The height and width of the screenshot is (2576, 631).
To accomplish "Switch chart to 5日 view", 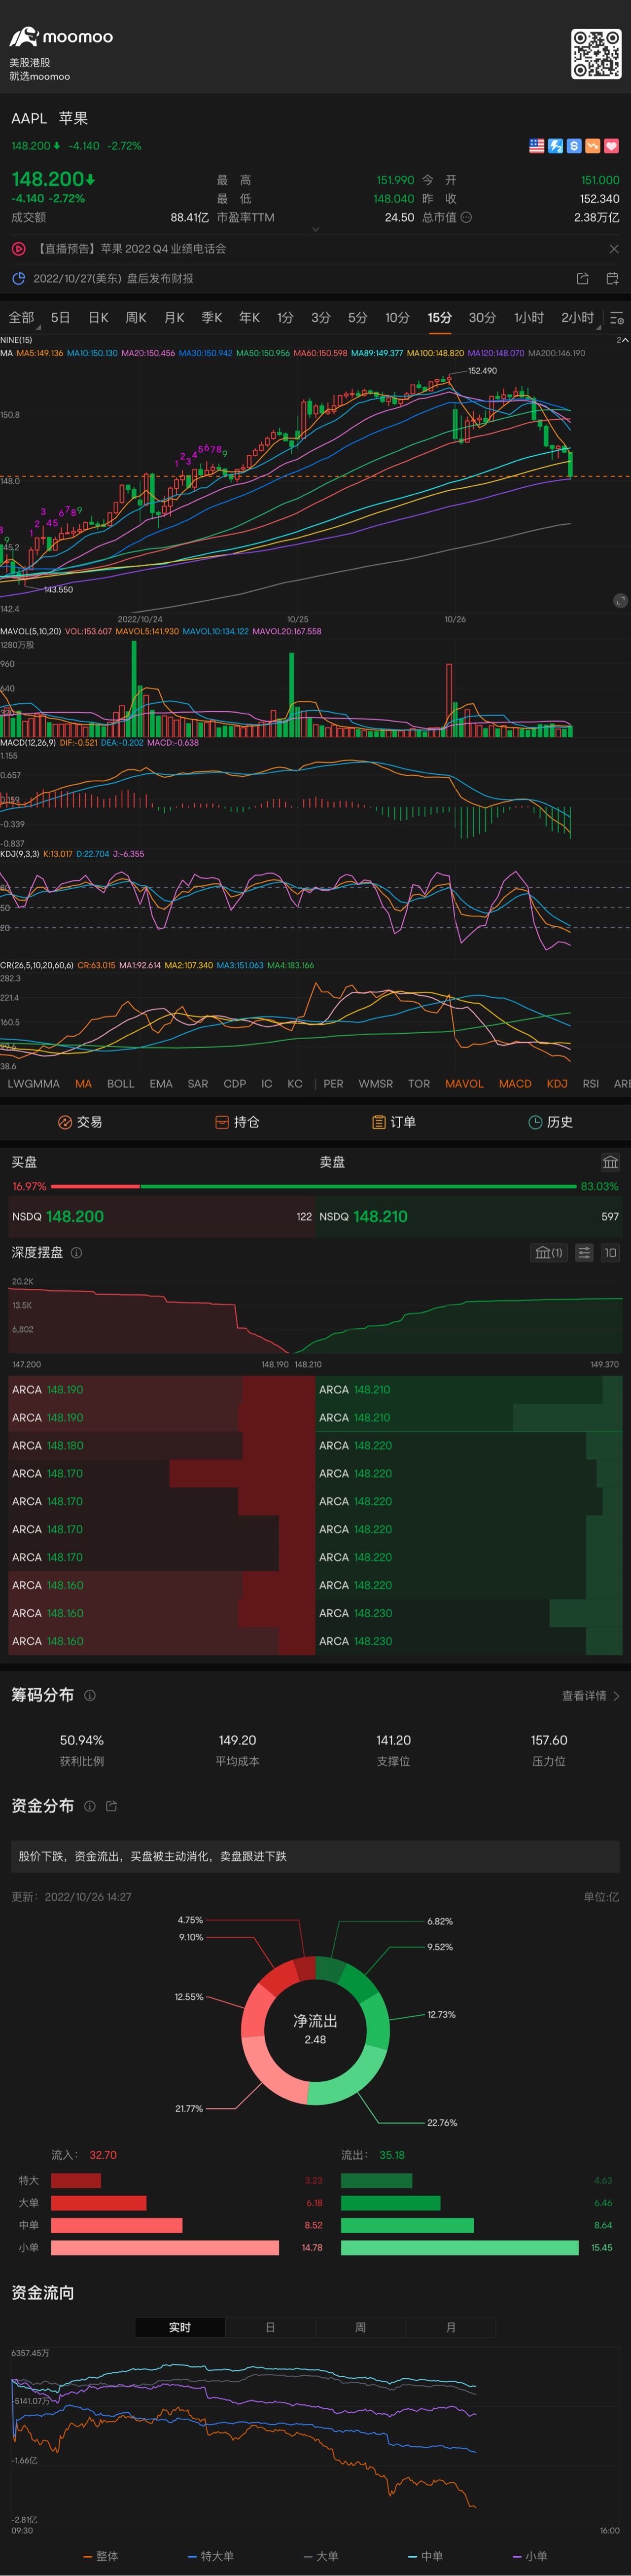I will [60, 317].
